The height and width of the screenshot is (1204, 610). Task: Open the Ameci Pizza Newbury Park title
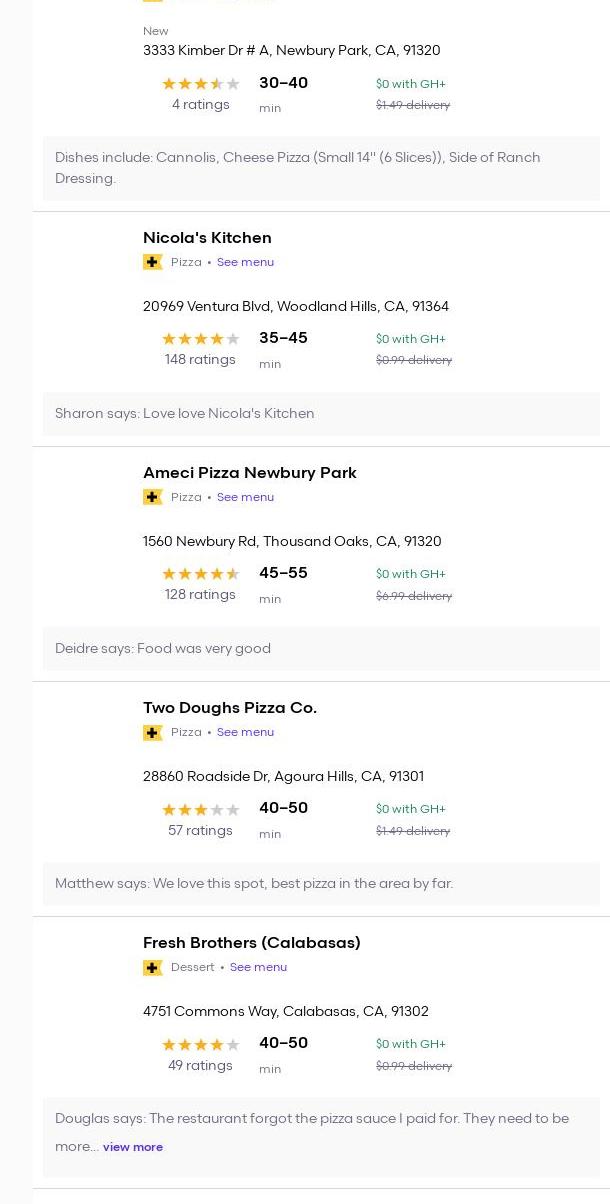click(249, 473)
